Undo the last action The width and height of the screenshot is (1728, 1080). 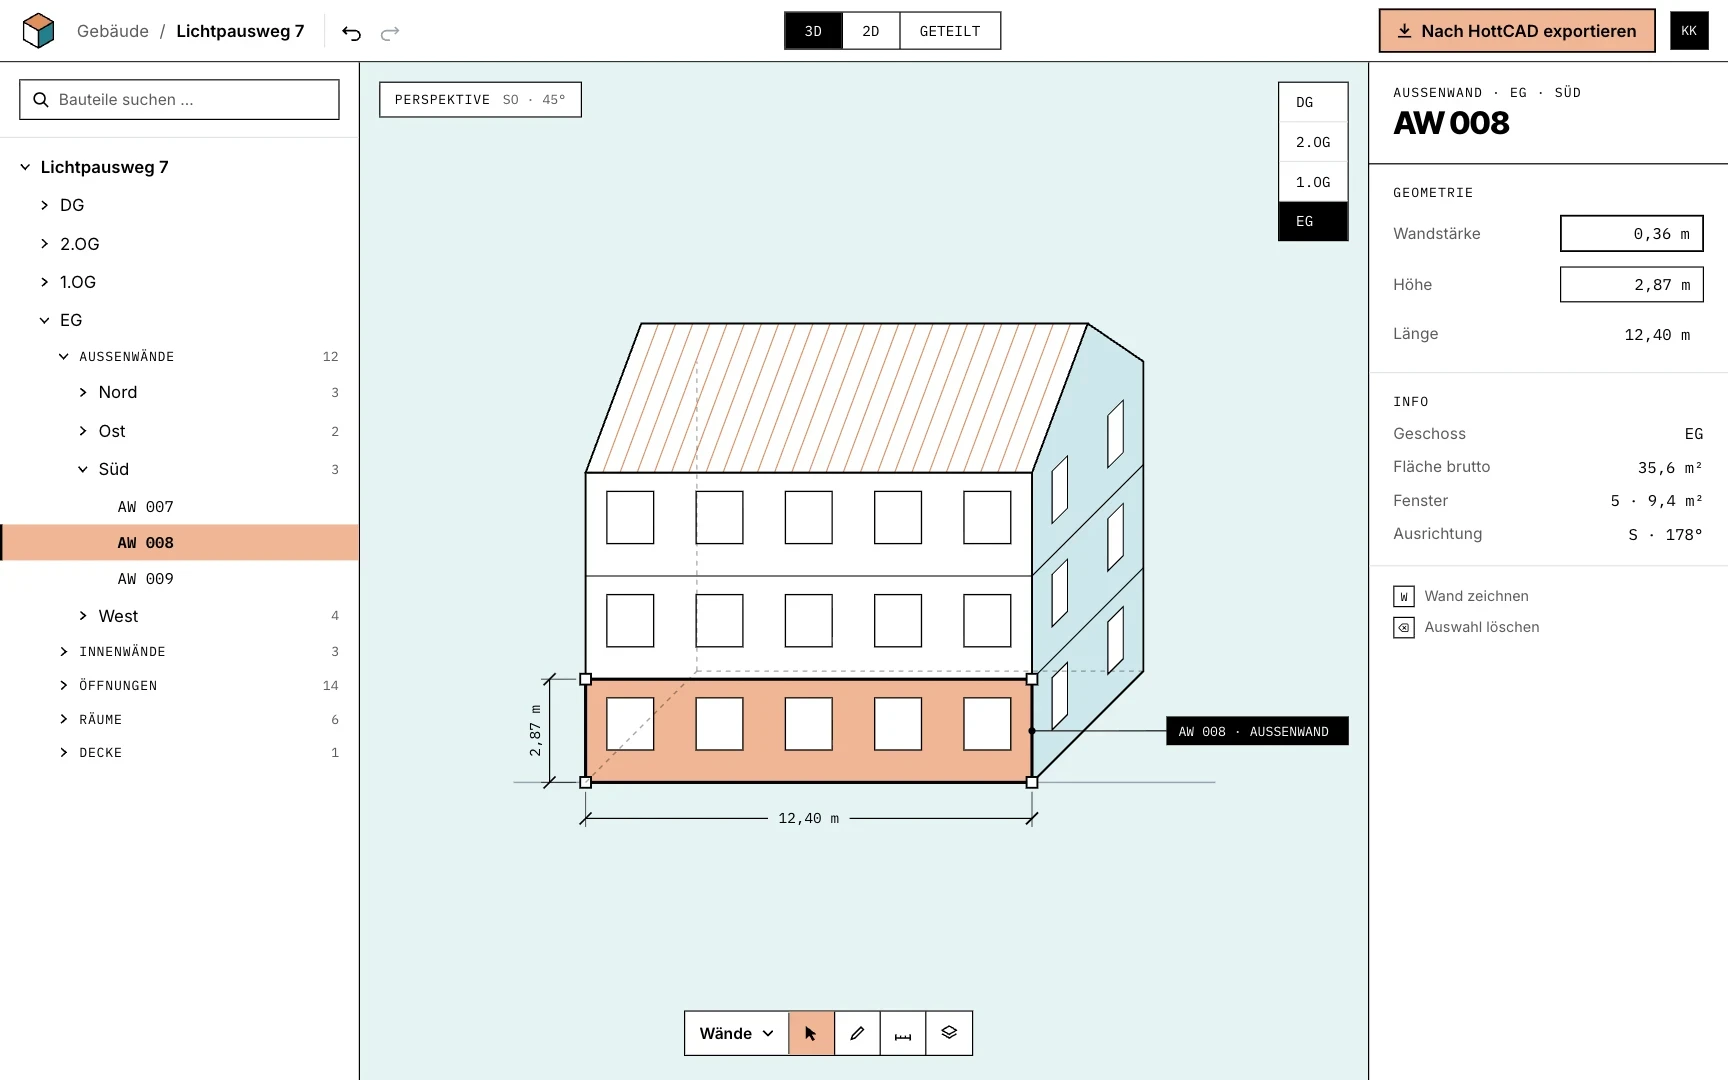[x=351, y=33]
